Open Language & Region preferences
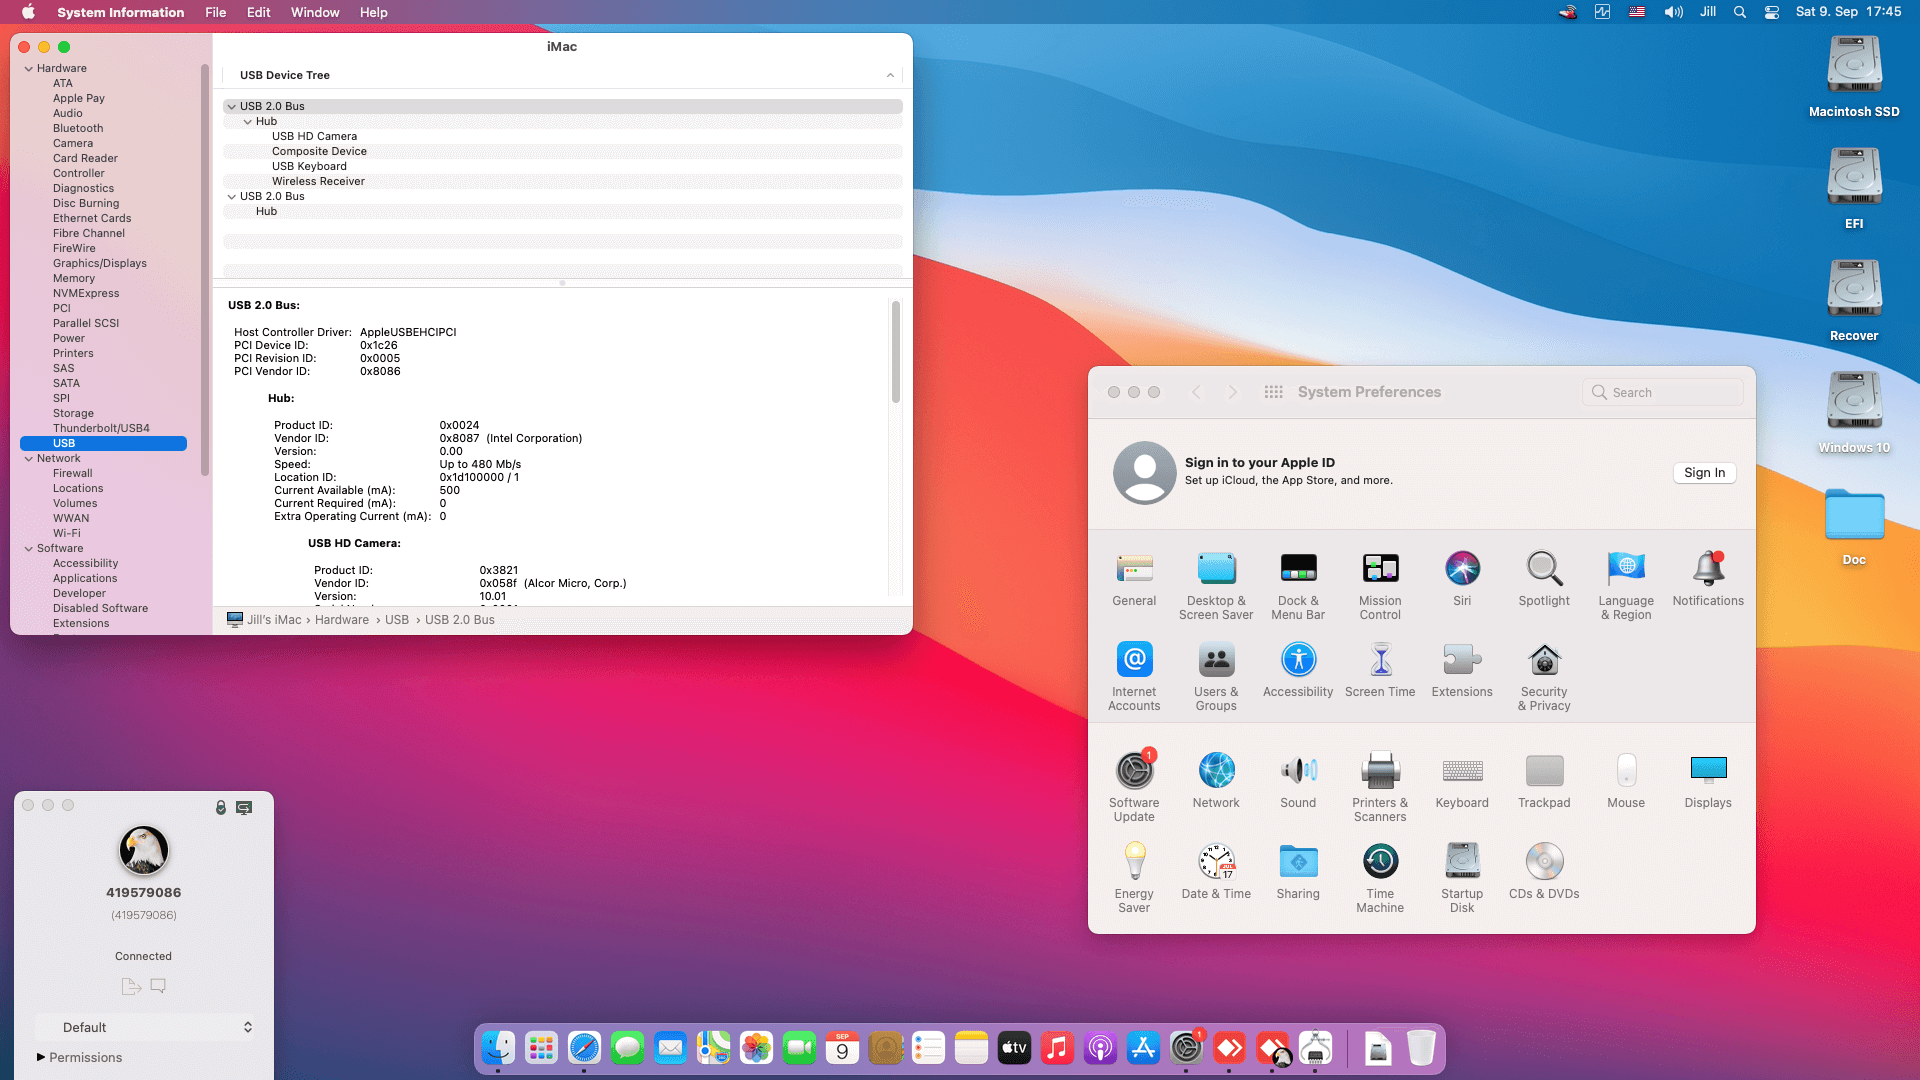Image resolution: width=1920 pixels, height=1080 pixels. point(1626,586)
